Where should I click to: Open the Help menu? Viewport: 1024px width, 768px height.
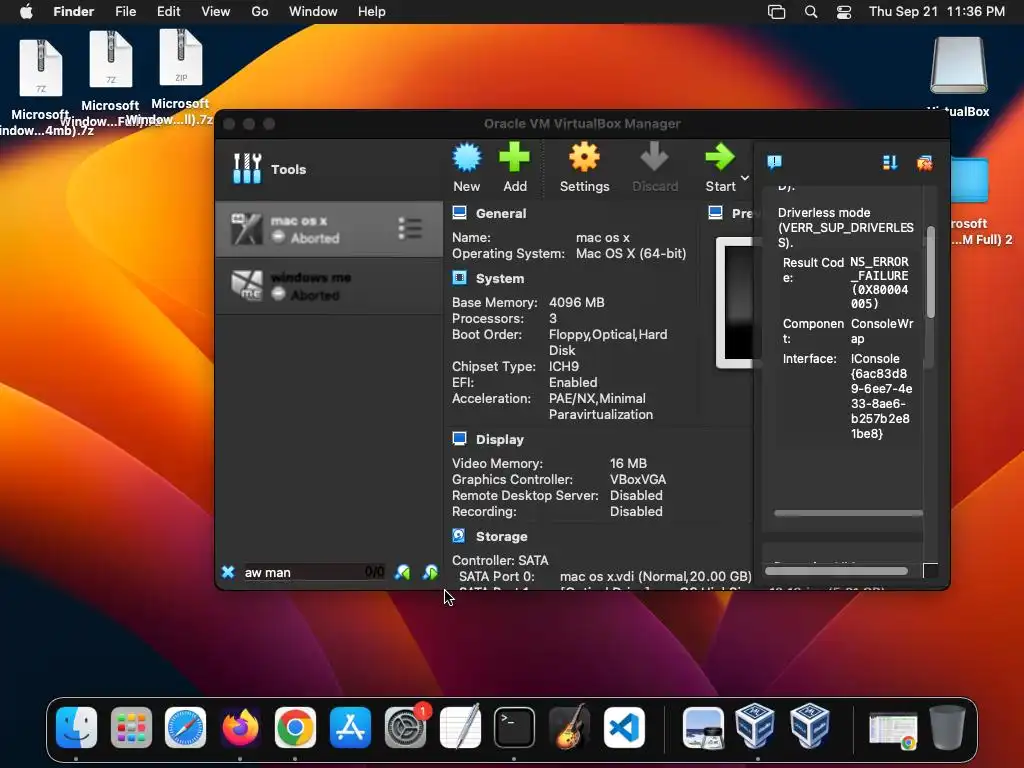(372, 12)
